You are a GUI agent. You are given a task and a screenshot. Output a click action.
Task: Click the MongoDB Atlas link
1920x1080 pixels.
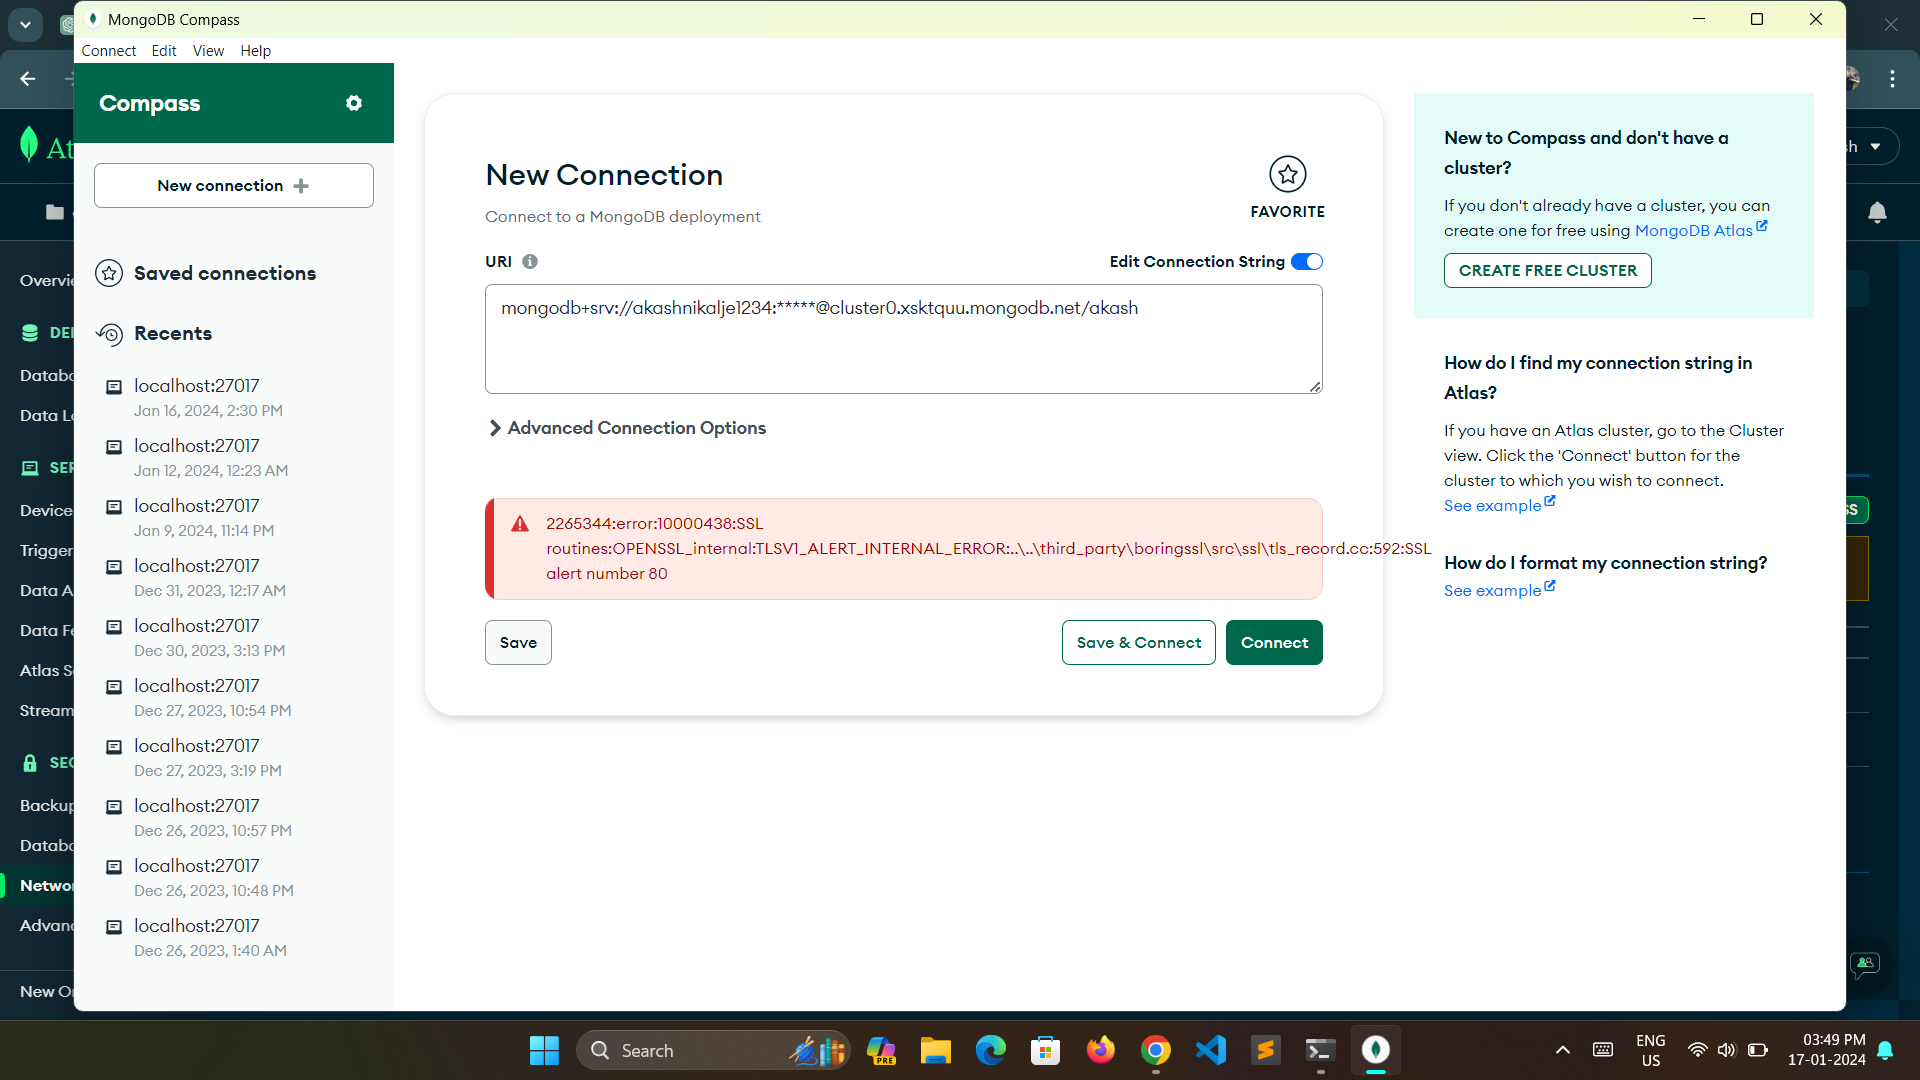(1693, 231)
